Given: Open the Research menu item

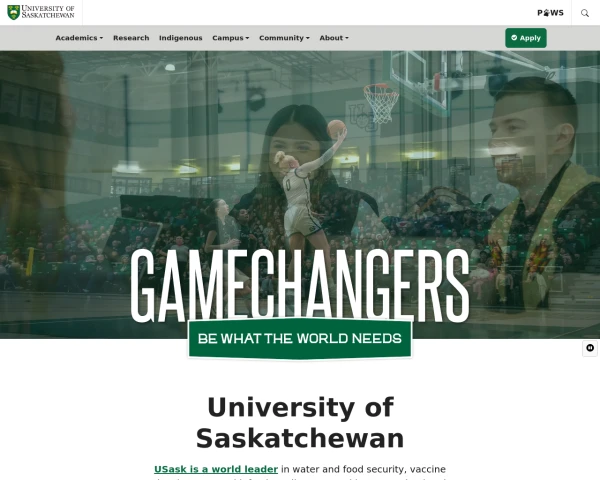Looking at the screenshot, I should coord(131,38).
